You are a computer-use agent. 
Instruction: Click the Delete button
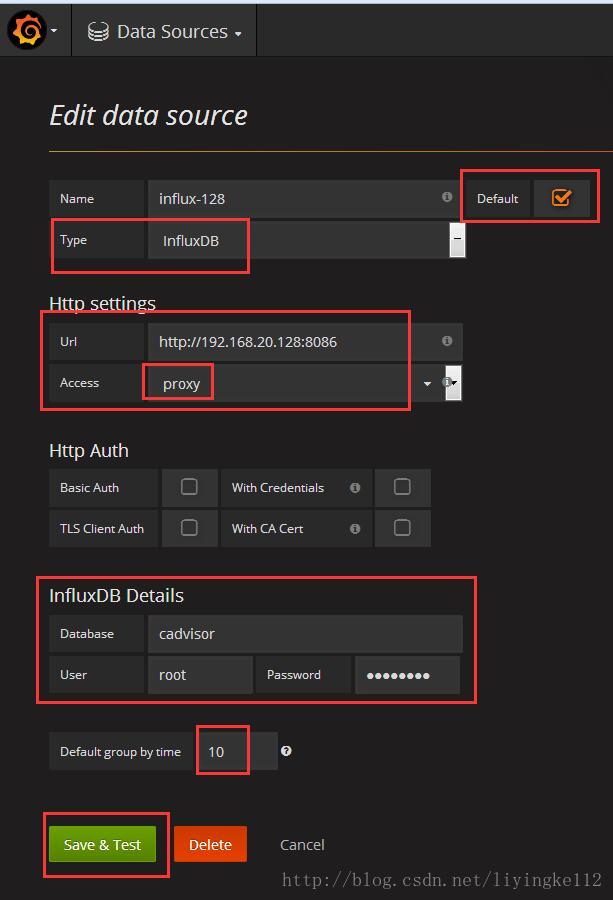(210, 844)
